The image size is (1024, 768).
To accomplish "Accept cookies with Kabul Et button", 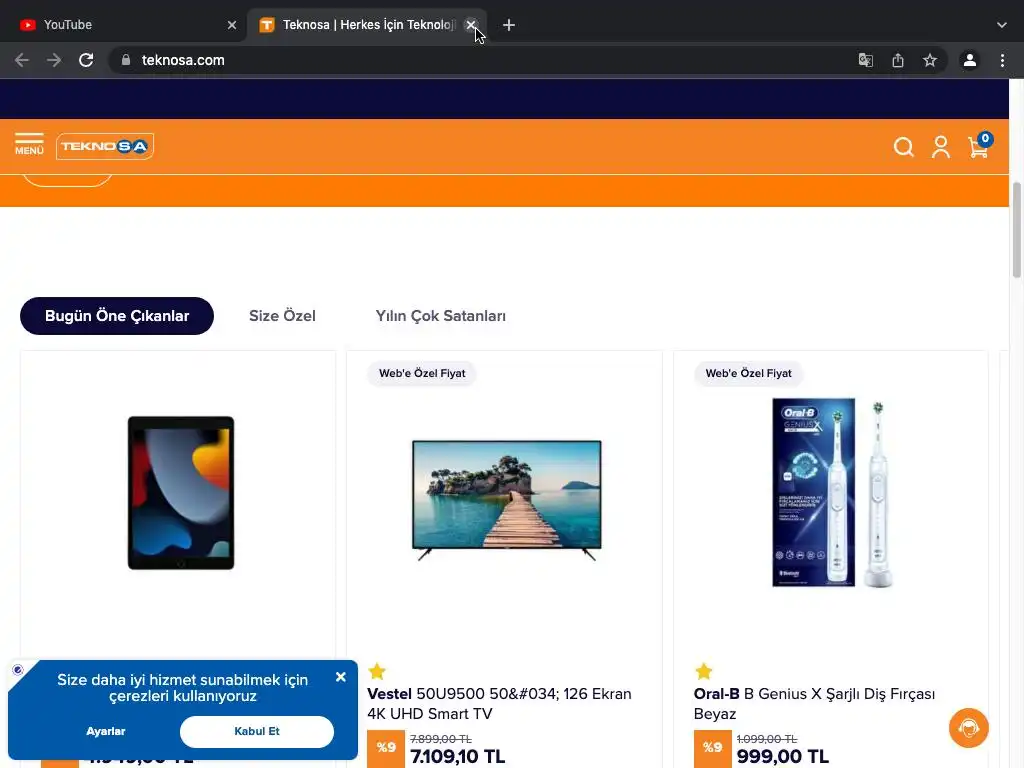I will point(257,731).
